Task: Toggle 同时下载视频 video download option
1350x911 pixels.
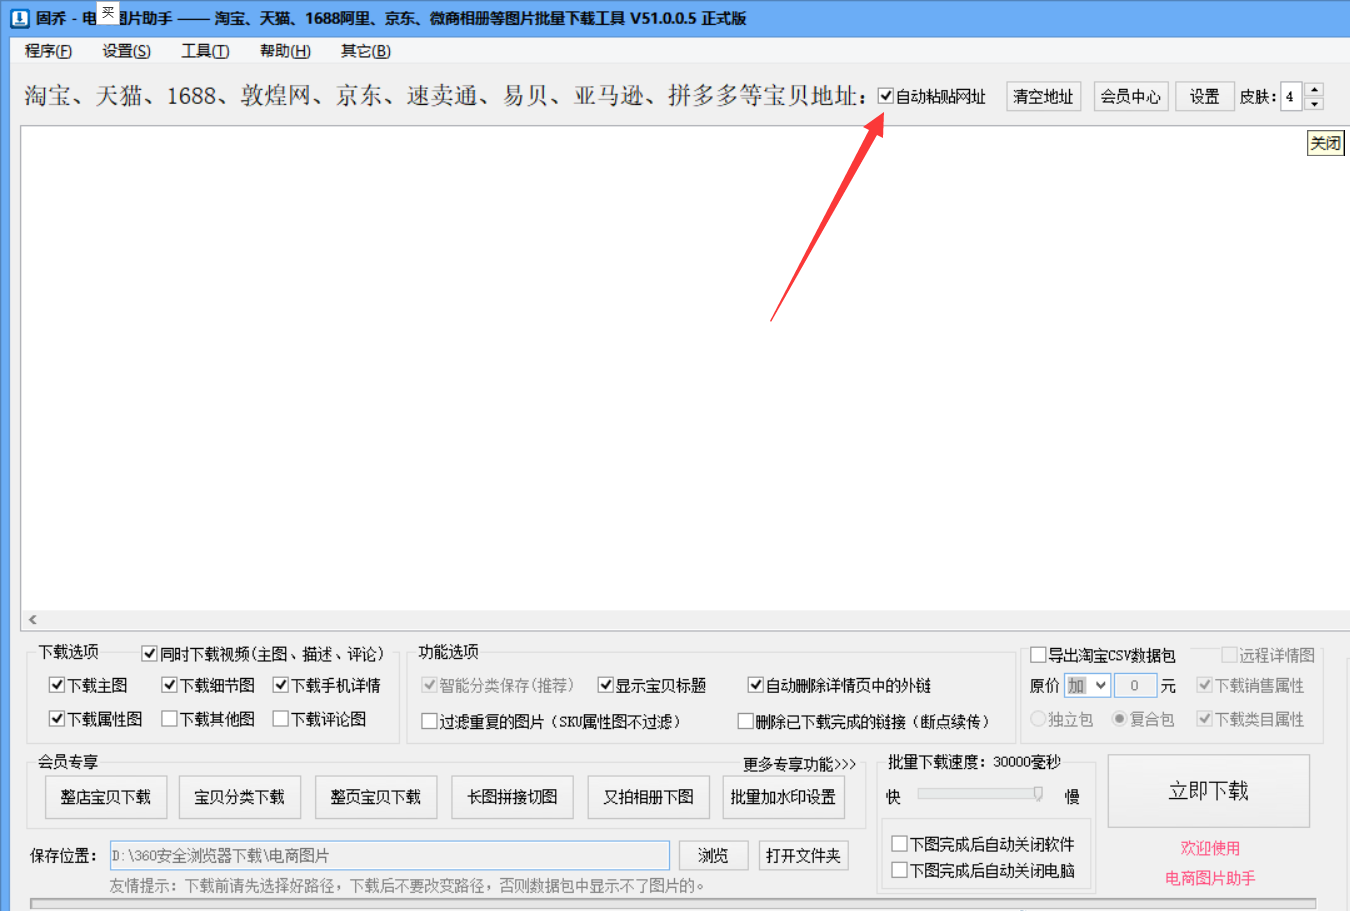Action: tap(149, 654)
